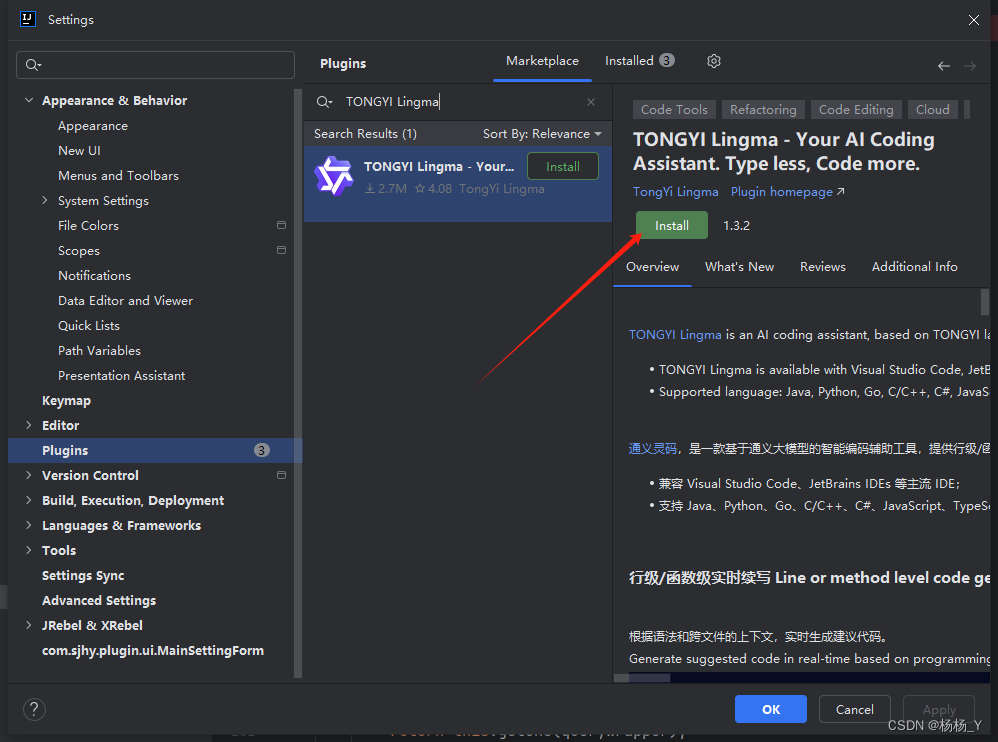Select Appearance in the tree

(93, 126)
